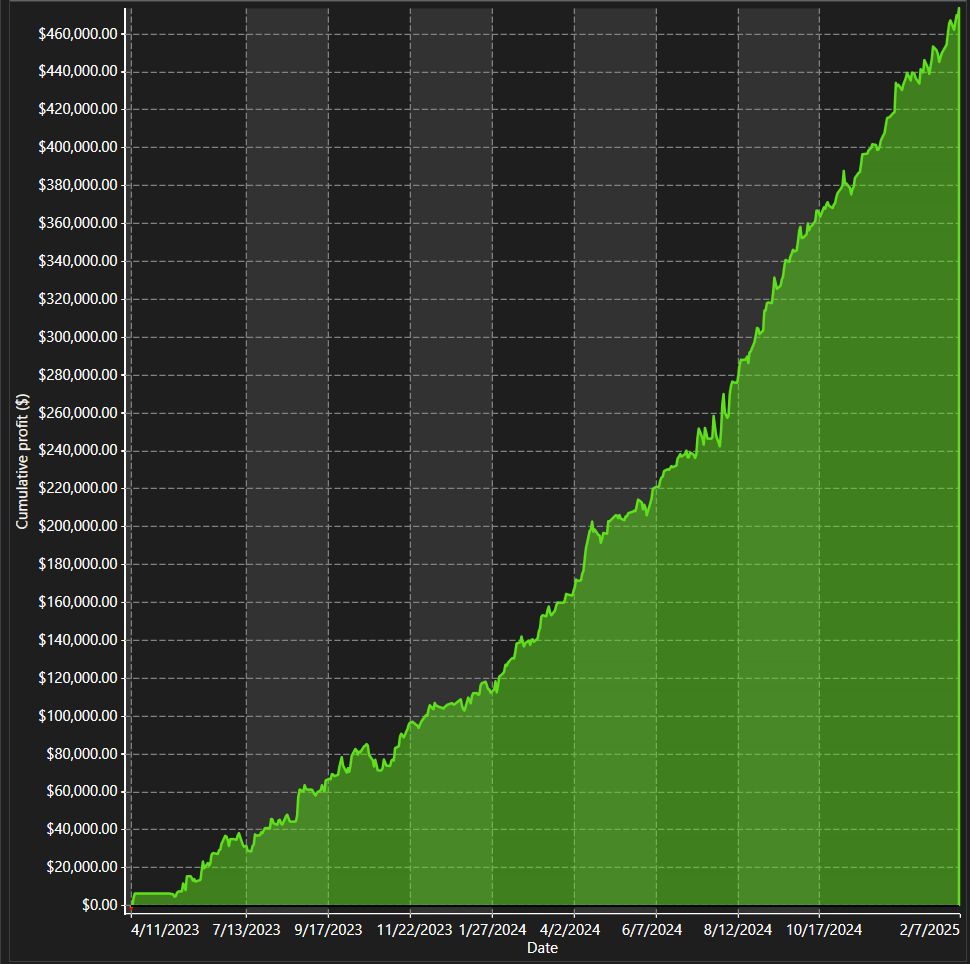Select the $460,000.00 y-axis label
This screenshot has width=970, height=964.
[78, 34]
